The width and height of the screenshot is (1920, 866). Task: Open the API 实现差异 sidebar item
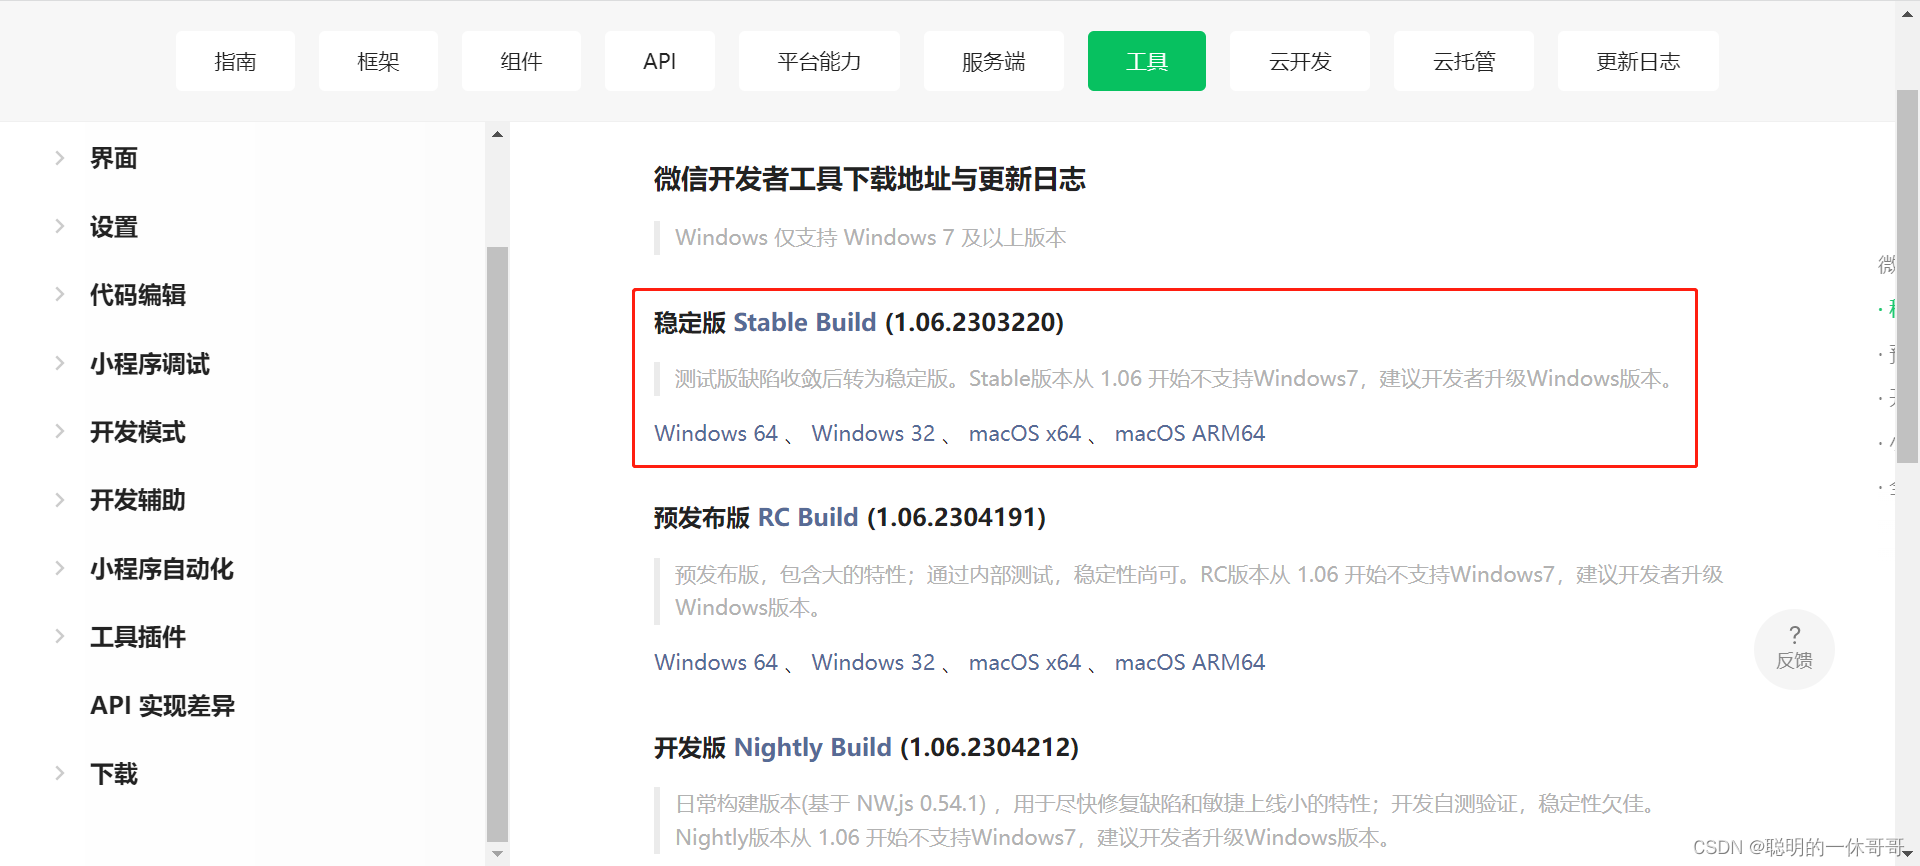coord(163,706)
